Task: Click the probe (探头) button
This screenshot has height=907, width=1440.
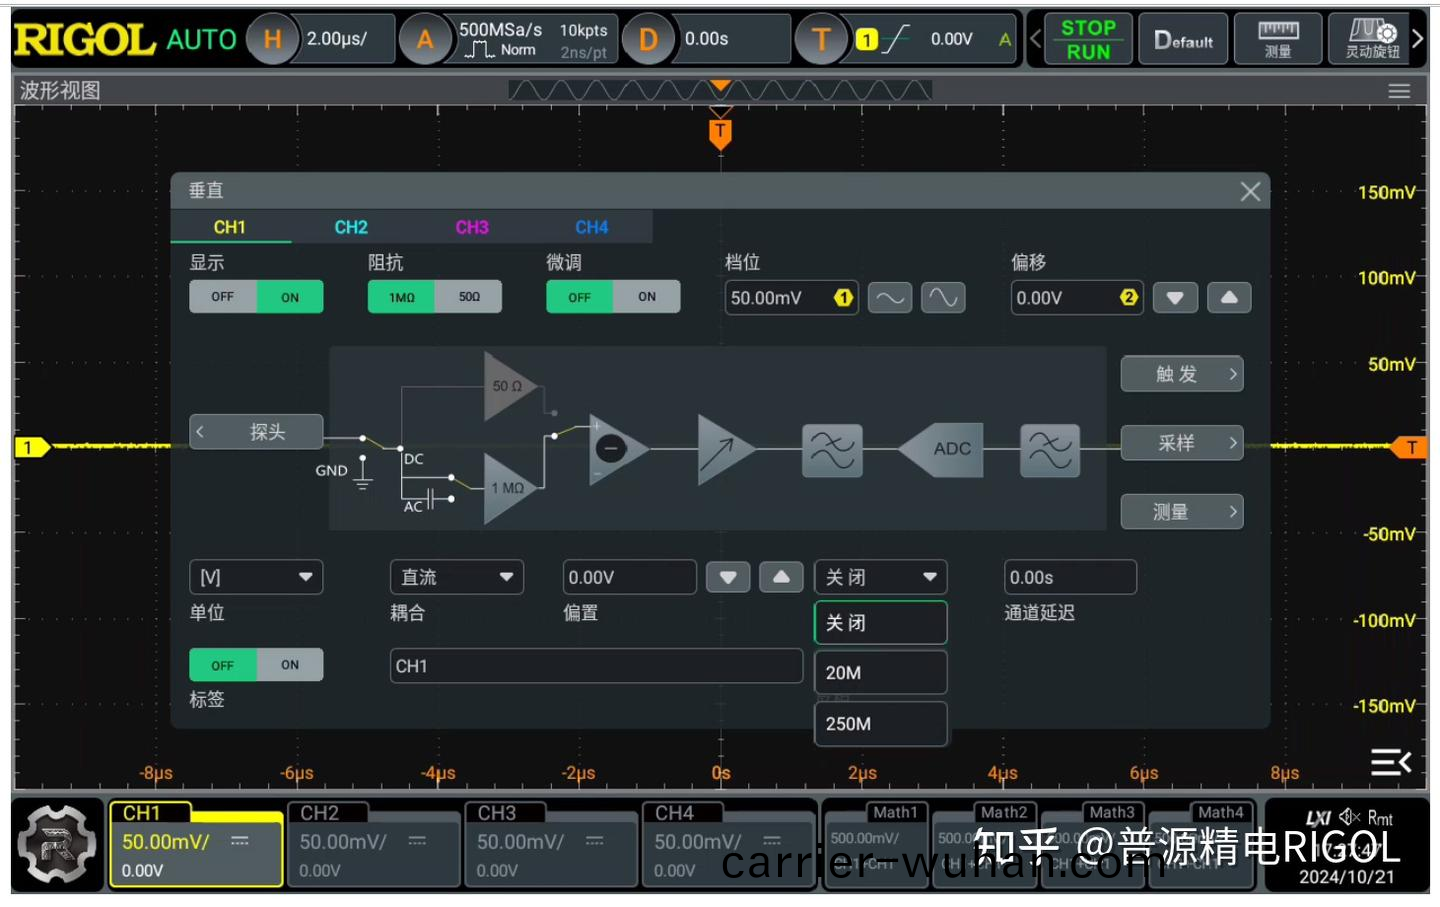Action: pyautogui.click(x=257, y=432)
